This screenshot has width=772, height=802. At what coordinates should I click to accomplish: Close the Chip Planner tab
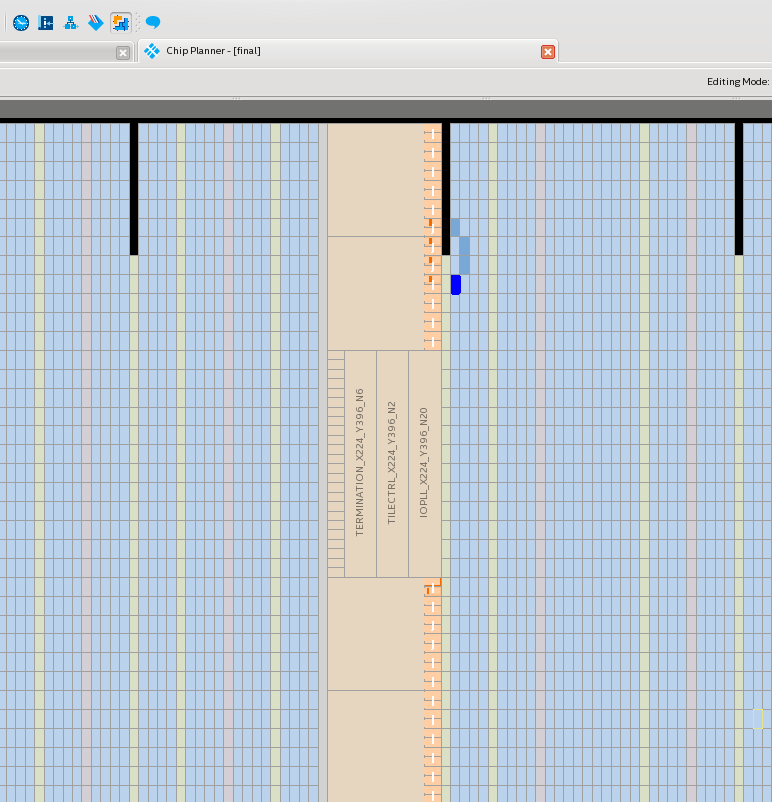pyautogui.click(x=548, y=52)
